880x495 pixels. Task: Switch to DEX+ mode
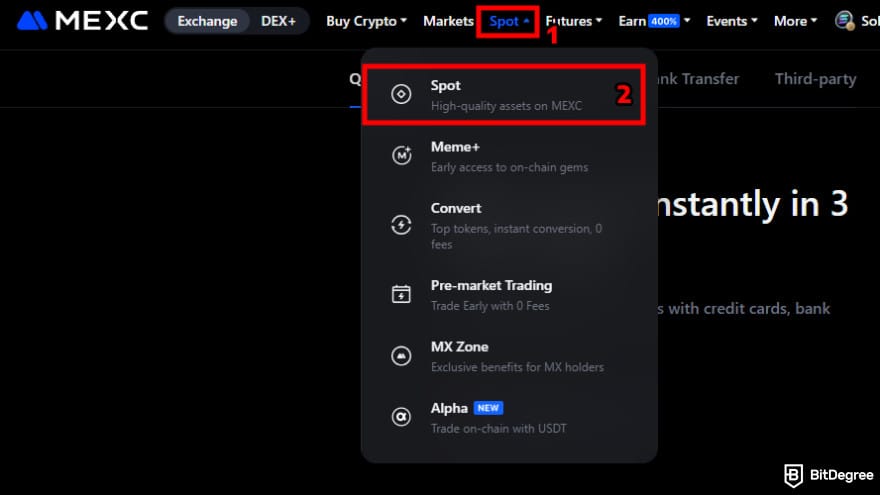[x=278, y=21]
